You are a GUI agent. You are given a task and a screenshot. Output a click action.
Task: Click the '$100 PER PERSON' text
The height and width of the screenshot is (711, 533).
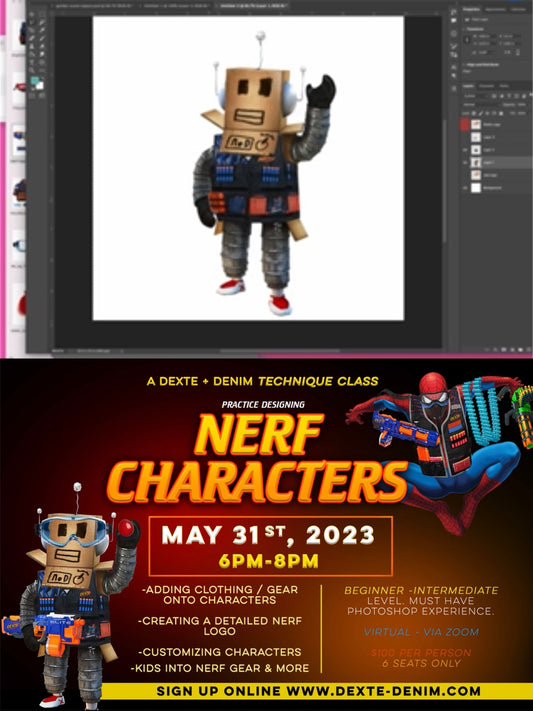[x=421, y=653]
